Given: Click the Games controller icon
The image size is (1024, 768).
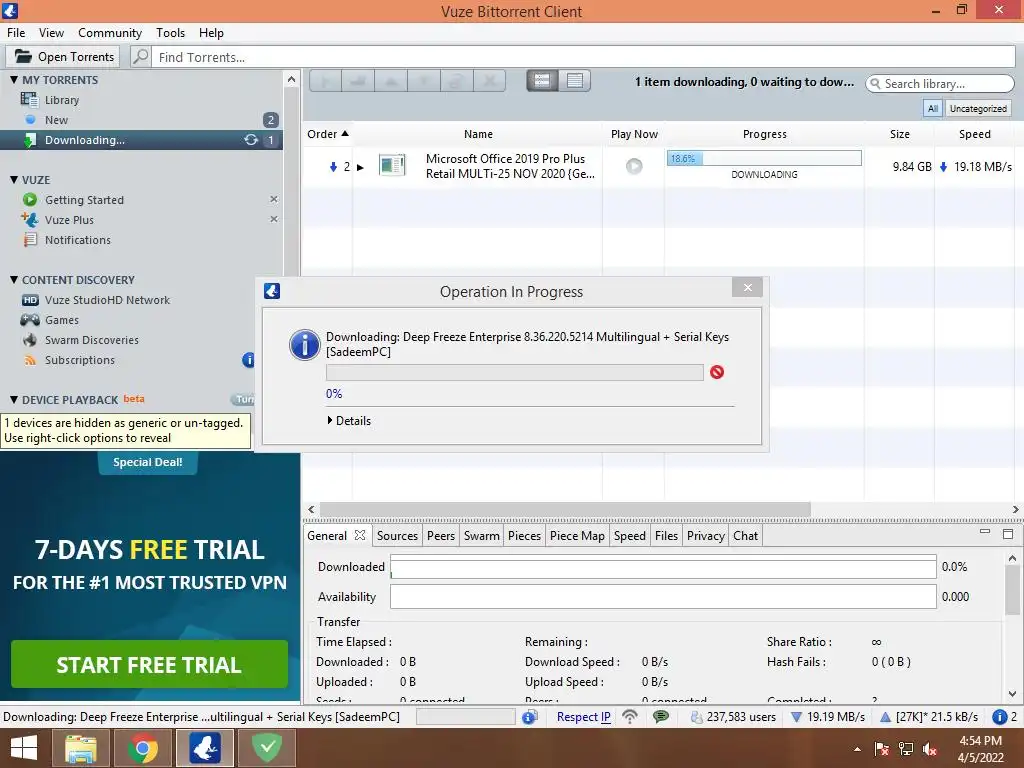Looking at the screenshot, I should [30, 320].
